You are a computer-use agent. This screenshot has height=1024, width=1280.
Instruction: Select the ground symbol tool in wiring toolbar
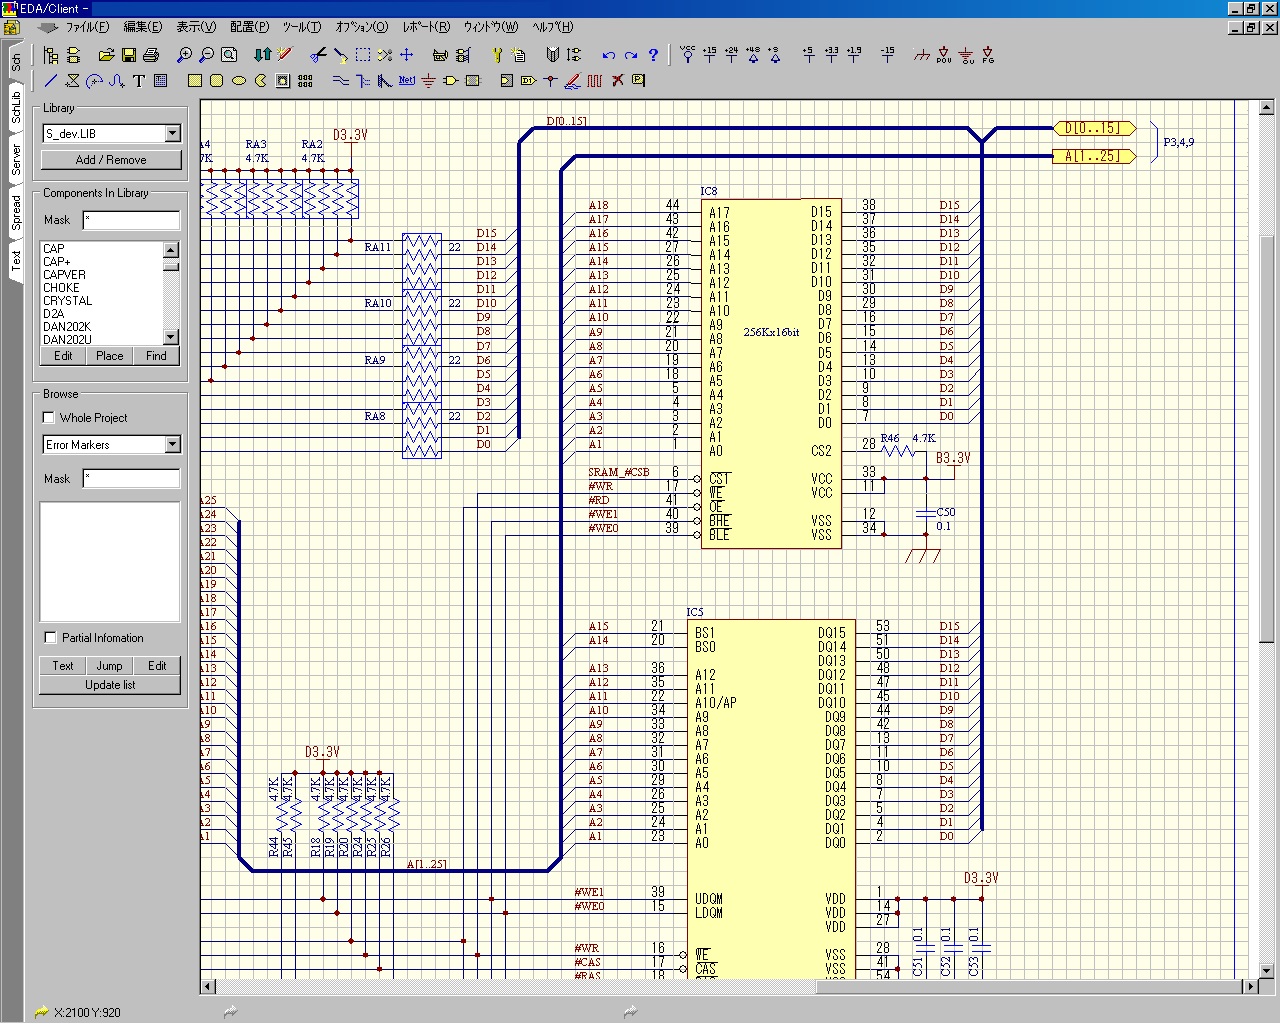tap(428, 80)
